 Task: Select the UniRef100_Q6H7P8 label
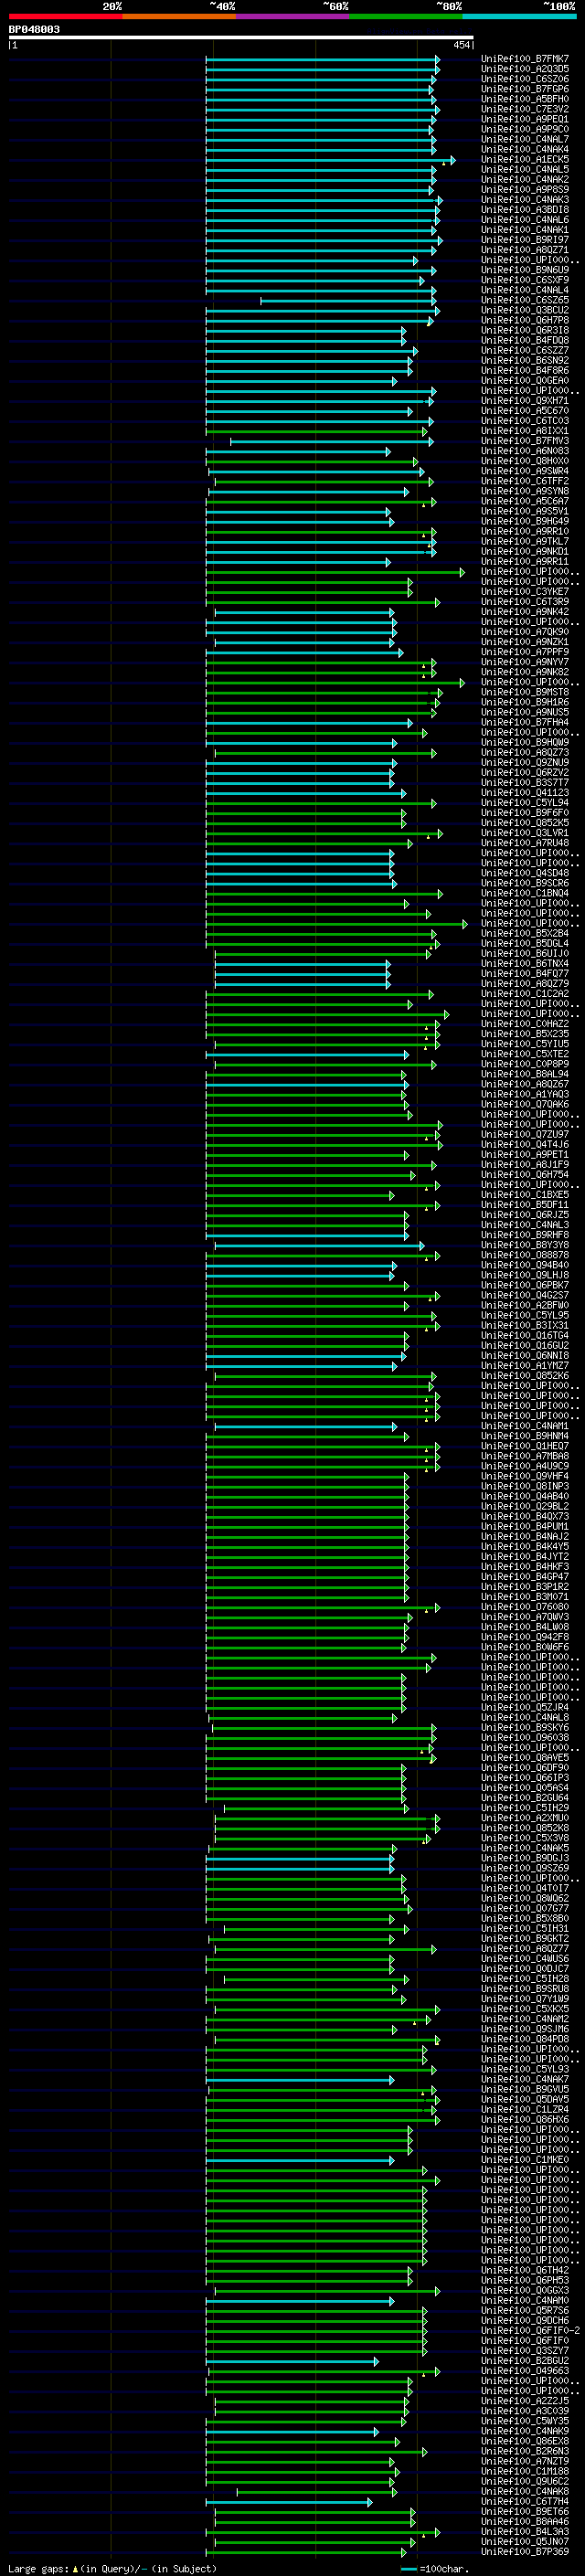click(x=525, y=320)
